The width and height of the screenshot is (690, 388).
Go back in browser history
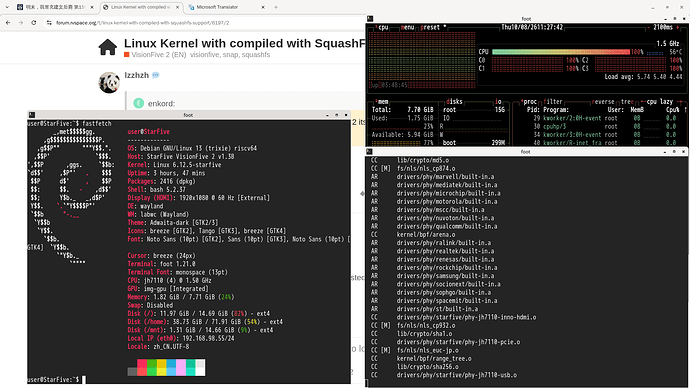(x=8, y=22)
